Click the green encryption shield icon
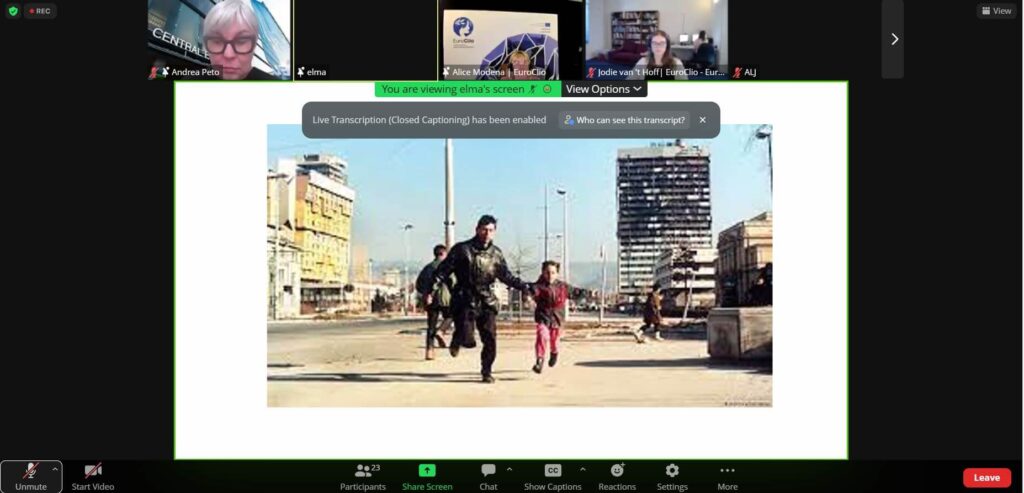The width and height of the screenshot is (1024, 493). click(x=12, y=11)
